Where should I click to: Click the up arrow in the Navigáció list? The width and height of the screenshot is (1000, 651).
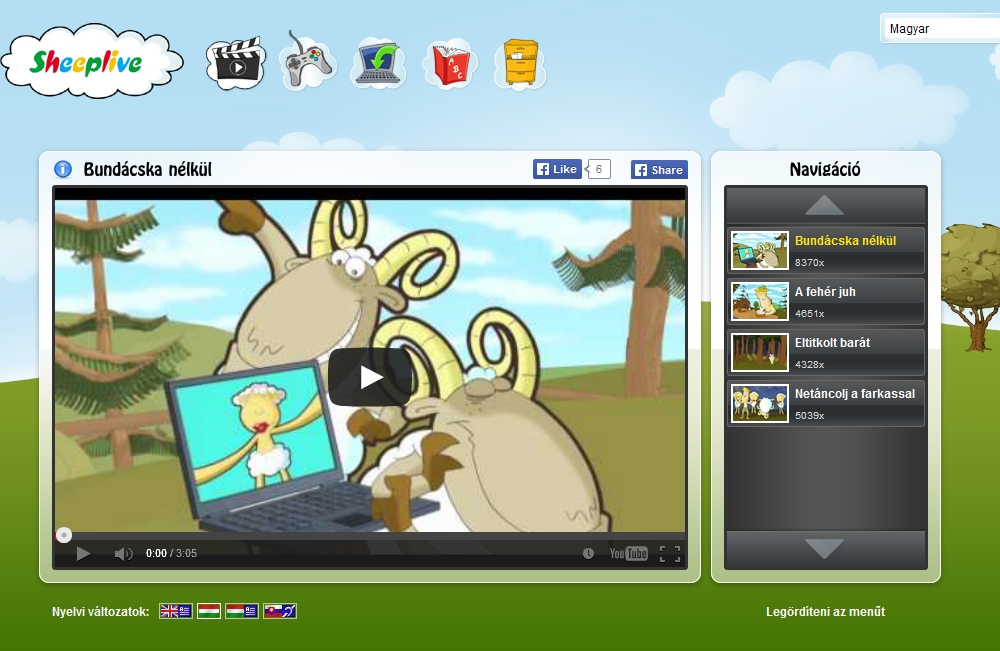tap(825, 205)
